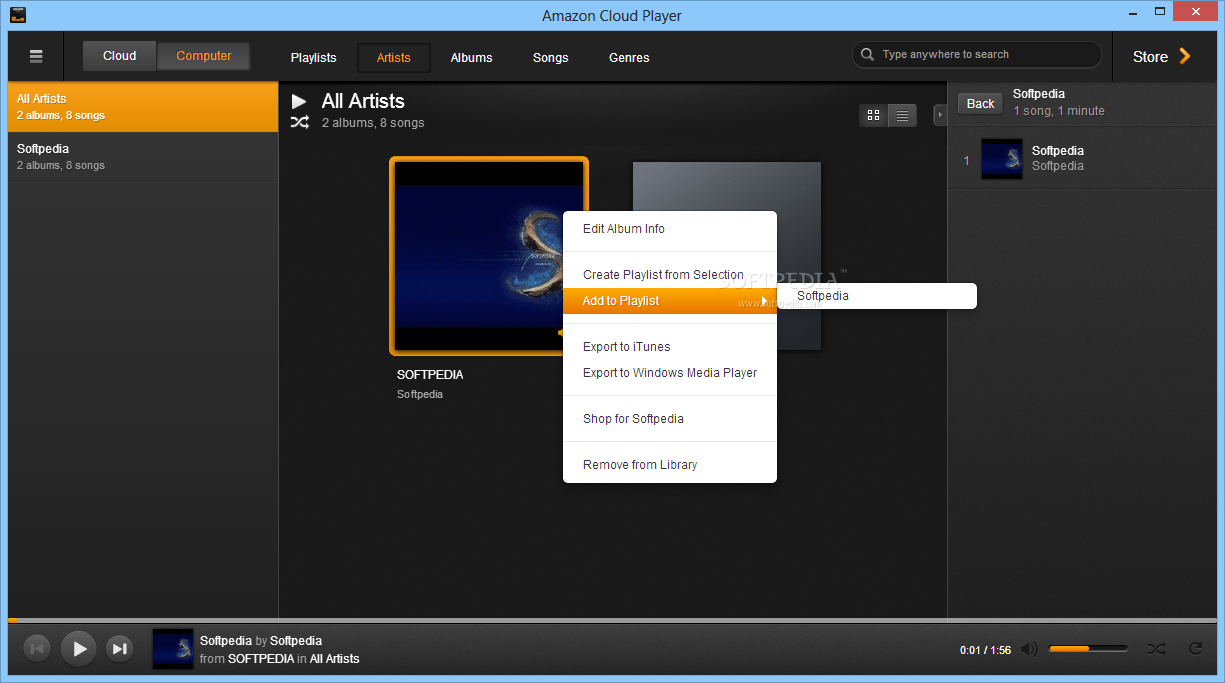Click the All Artists heading

tap(363, 101)
